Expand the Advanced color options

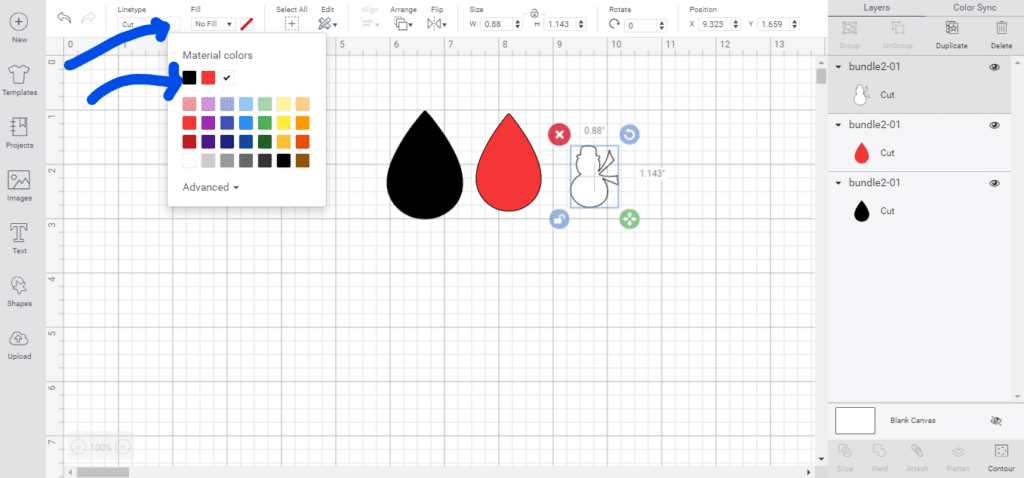211,187
